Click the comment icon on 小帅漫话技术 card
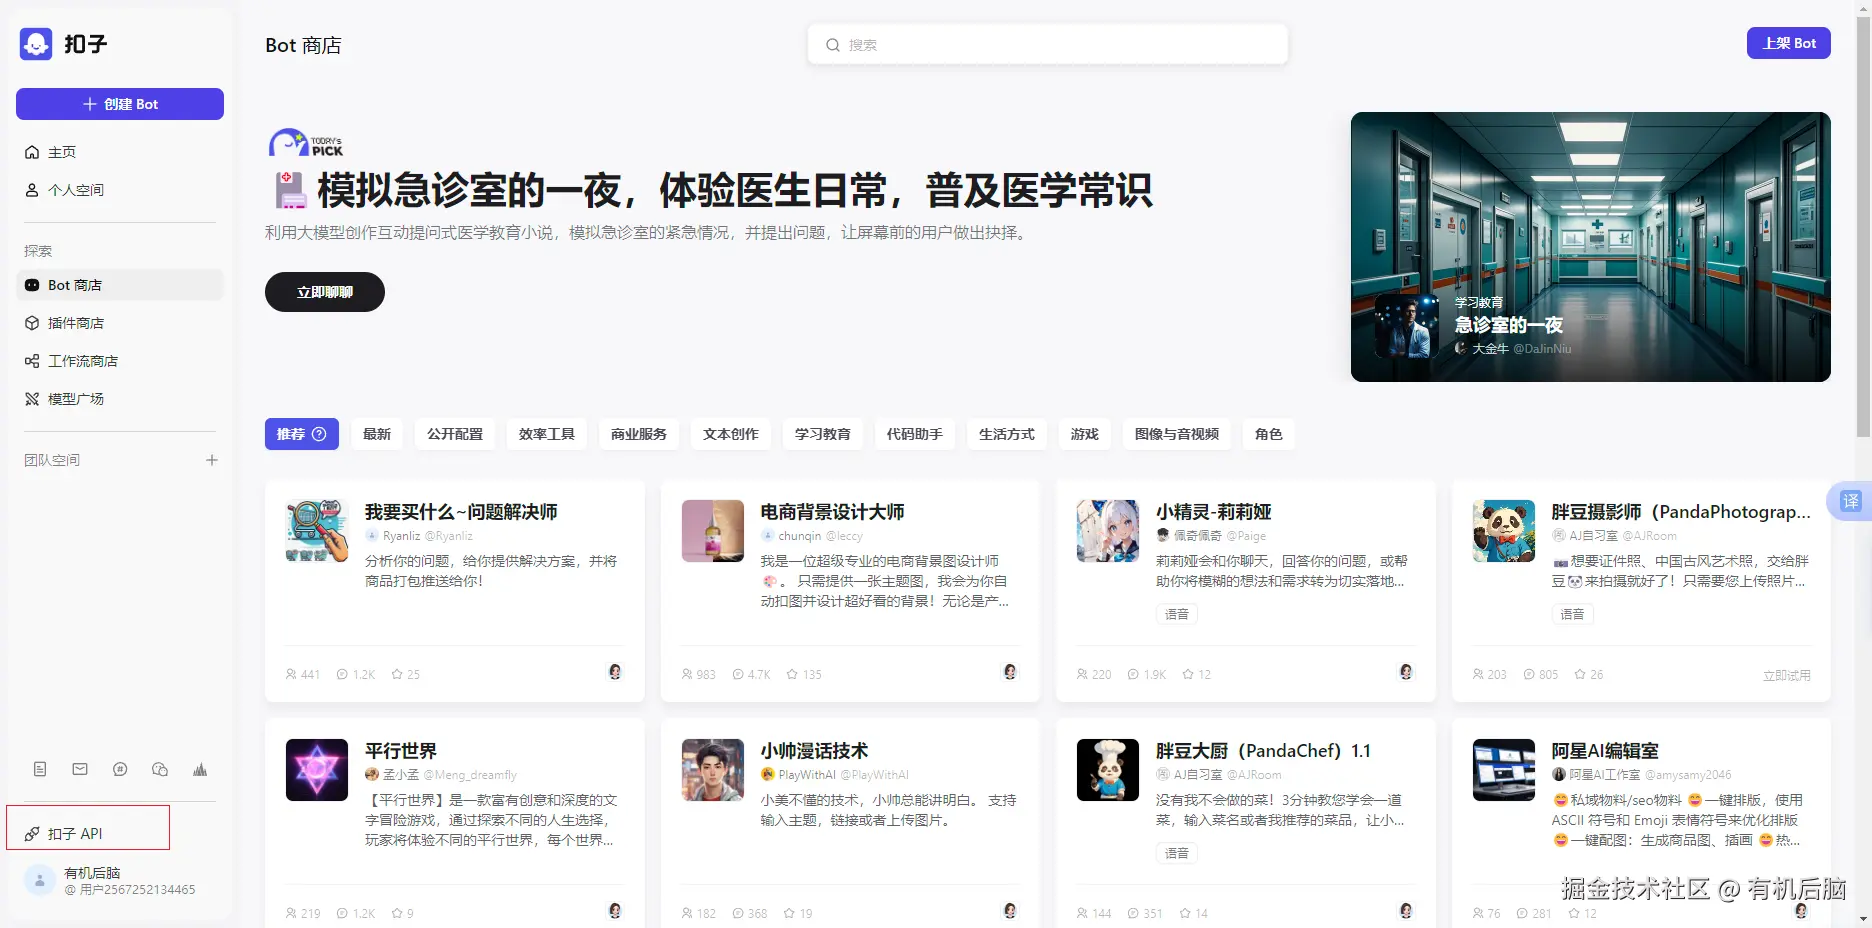The width and height of the screenshot is (1872, 928). pos(738,914)
